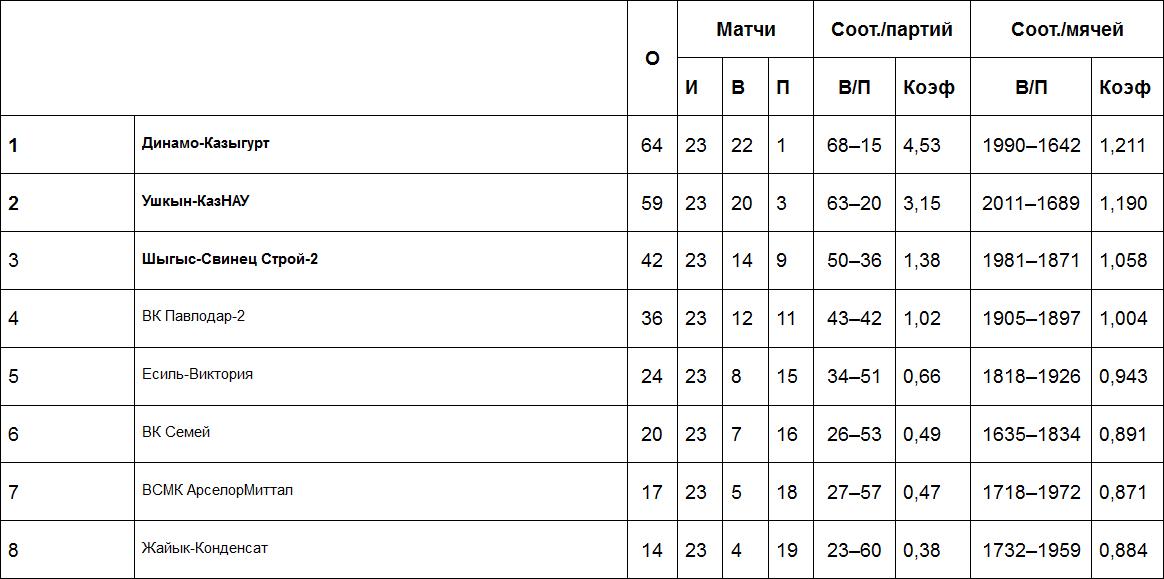The height and width of the screenshot is (579, 1164).
Task: Click the Динамо-Казыгурт team name
Action: [x=206, y=143]
